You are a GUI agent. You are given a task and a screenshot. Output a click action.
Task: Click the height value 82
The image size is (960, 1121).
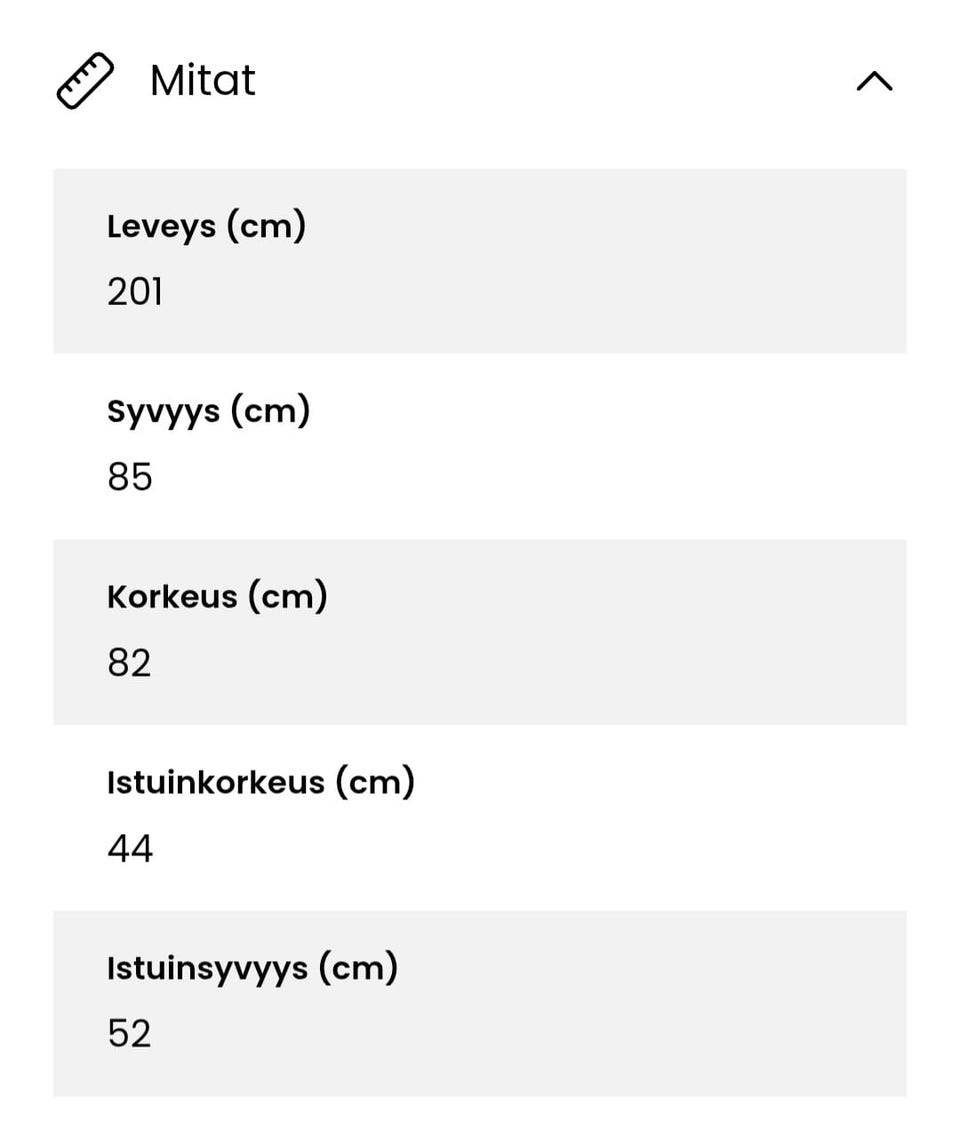(130, 663)
